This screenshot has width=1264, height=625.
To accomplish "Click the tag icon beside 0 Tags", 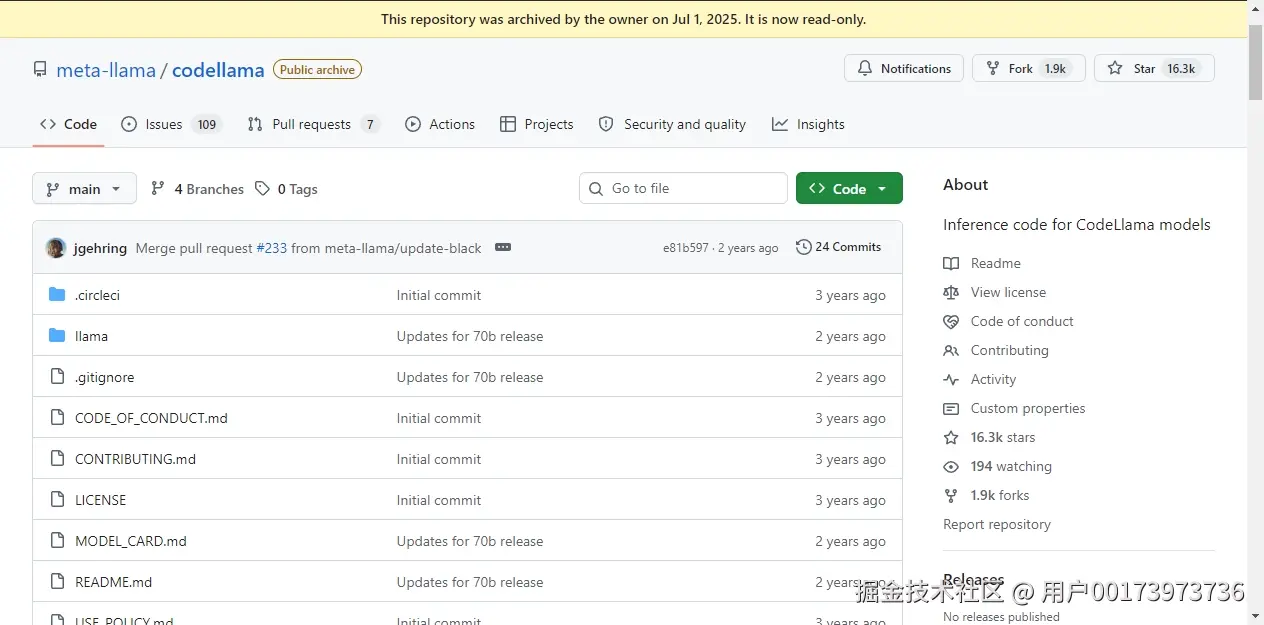I will pyautogui.click(x=262, y=188).
